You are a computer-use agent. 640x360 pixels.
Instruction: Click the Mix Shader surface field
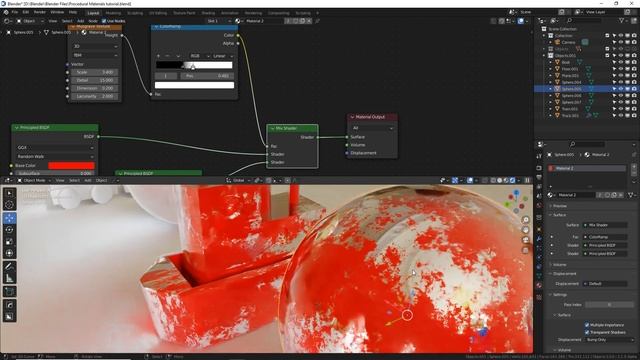605,225
